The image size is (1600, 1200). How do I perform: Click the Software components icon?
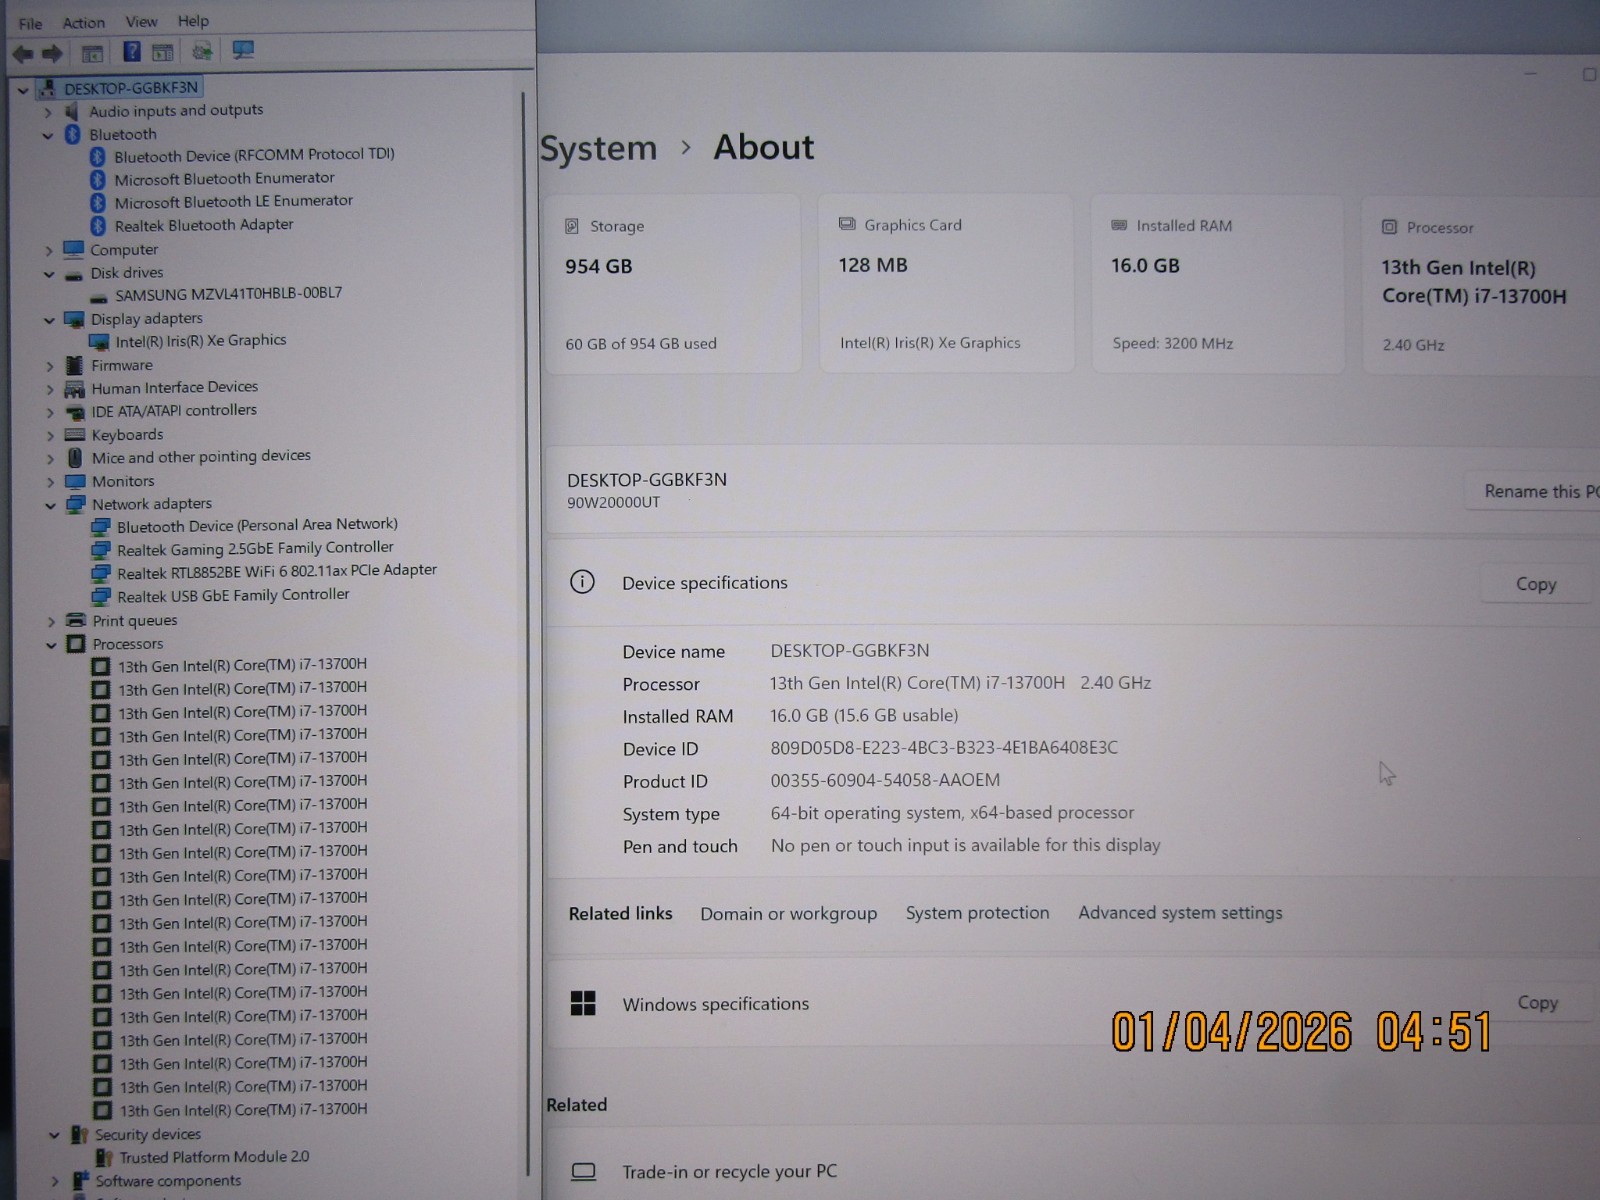point(81,1182)
